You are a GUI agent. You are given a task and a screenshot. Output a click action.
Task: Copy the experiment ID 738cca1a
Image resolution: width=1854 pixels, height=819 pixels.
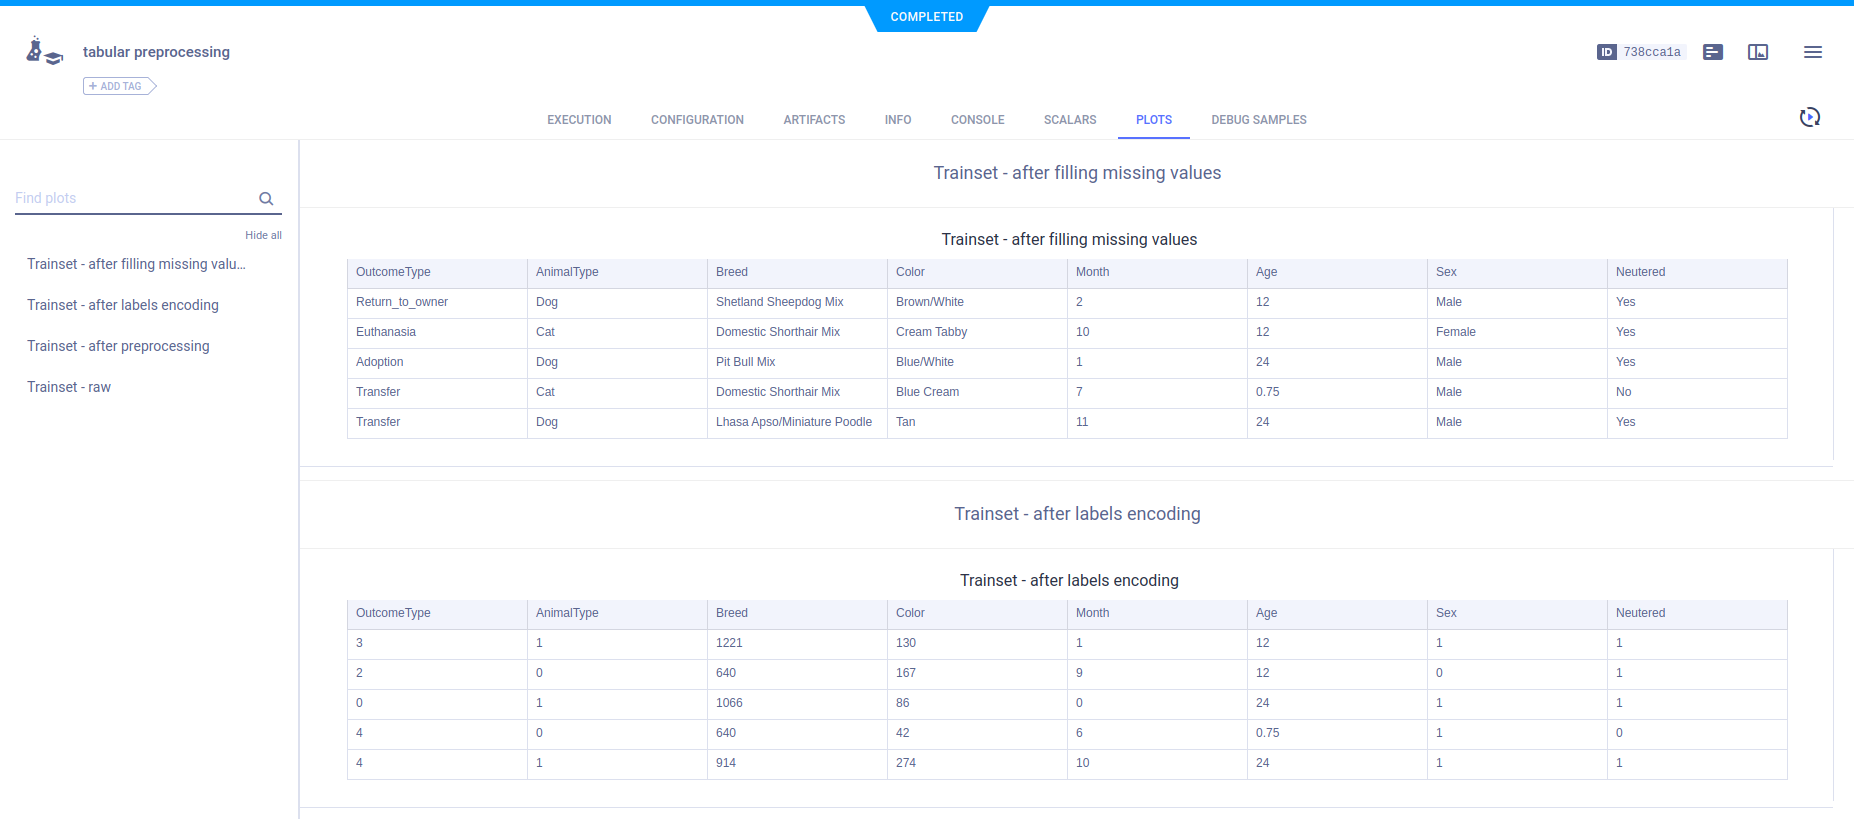coord(1651,52)
